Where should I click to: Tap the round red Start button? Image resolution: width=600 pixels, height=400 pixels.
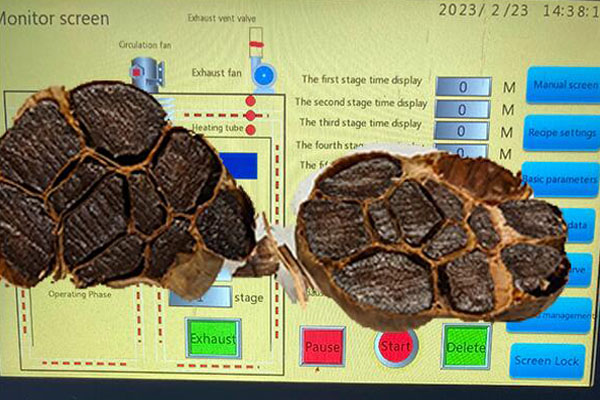tap(396, 346)
